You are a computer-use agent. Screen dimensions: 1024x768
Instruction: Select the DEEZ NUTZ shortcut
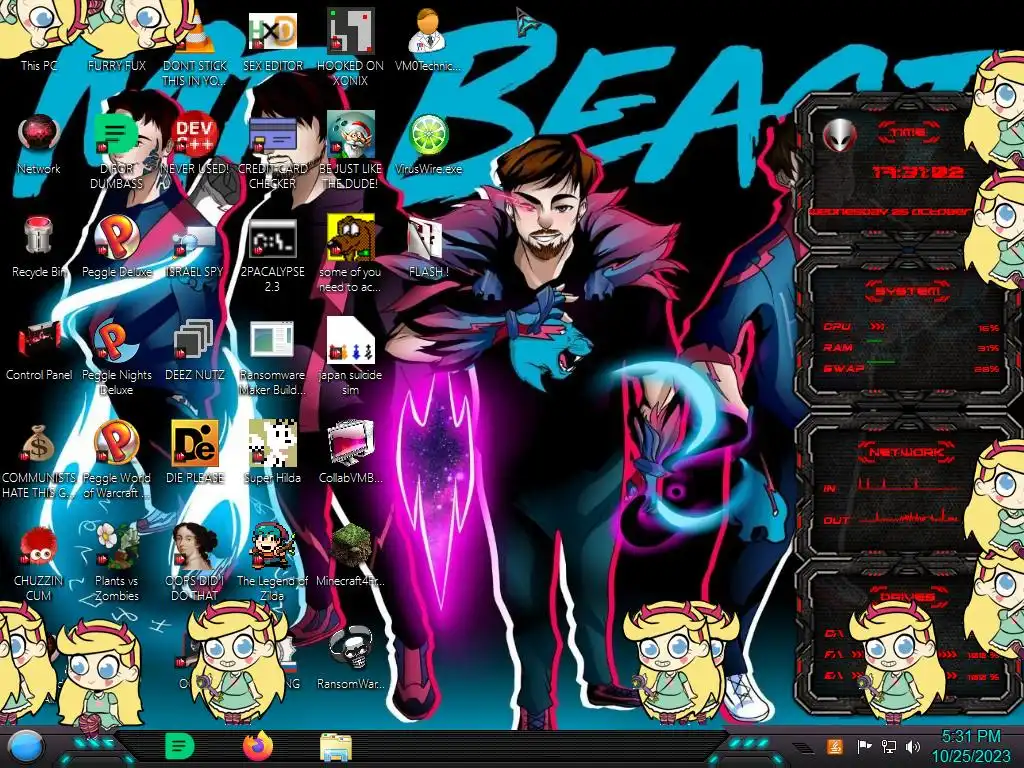[194, 350]
